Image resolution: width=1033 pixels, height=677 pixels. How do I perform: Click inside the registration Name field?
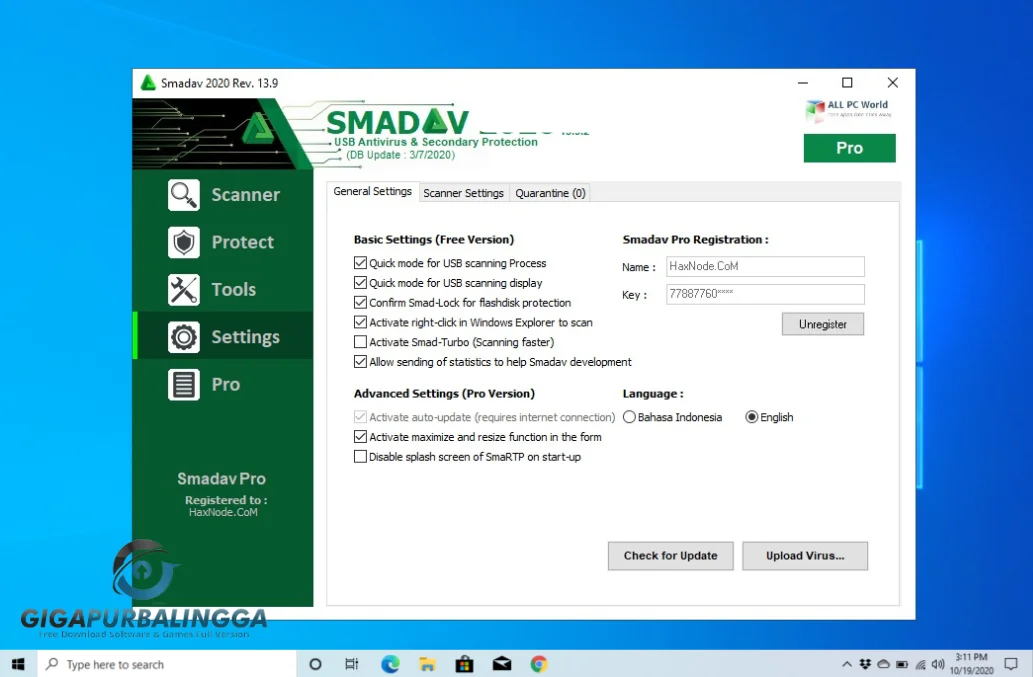[x=764, y=266]
